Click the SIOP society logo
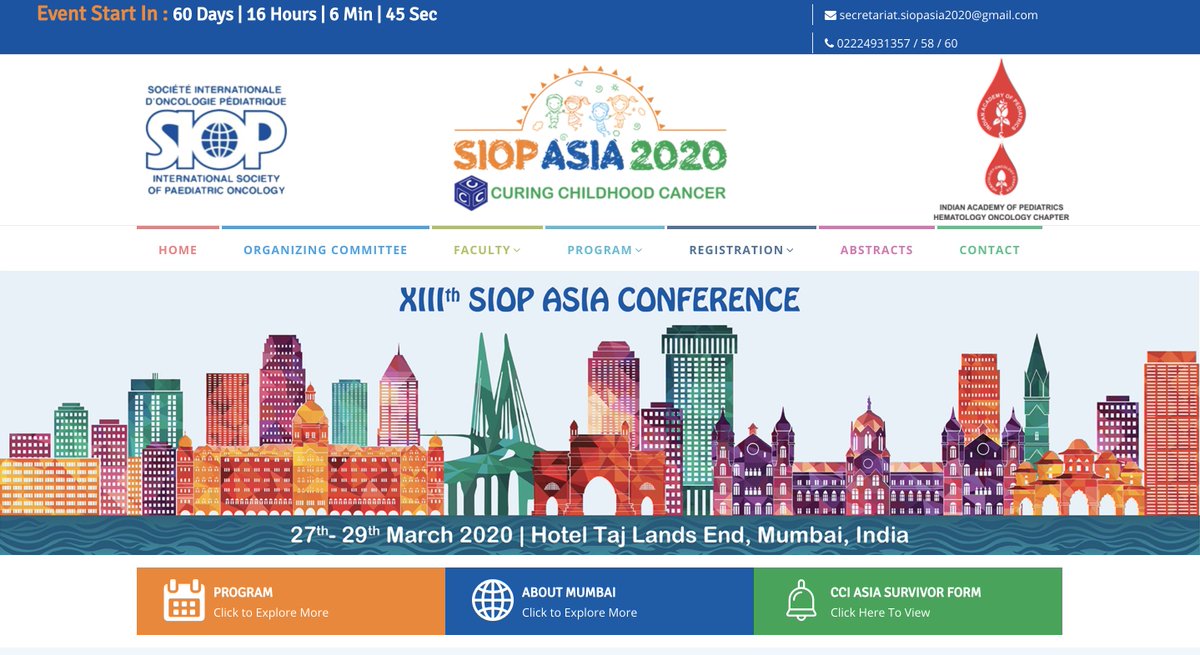The image size is (1200, 655). [216, 139]
